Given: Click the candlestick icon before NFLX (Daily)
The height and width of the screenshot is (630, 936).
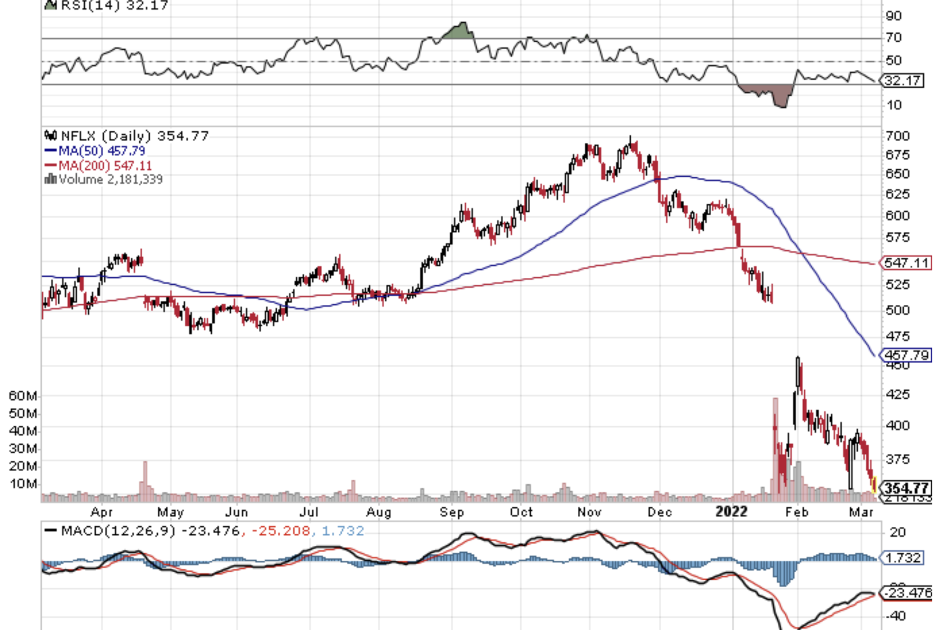Looking at the screenshot, I should [x=50, y=136].
